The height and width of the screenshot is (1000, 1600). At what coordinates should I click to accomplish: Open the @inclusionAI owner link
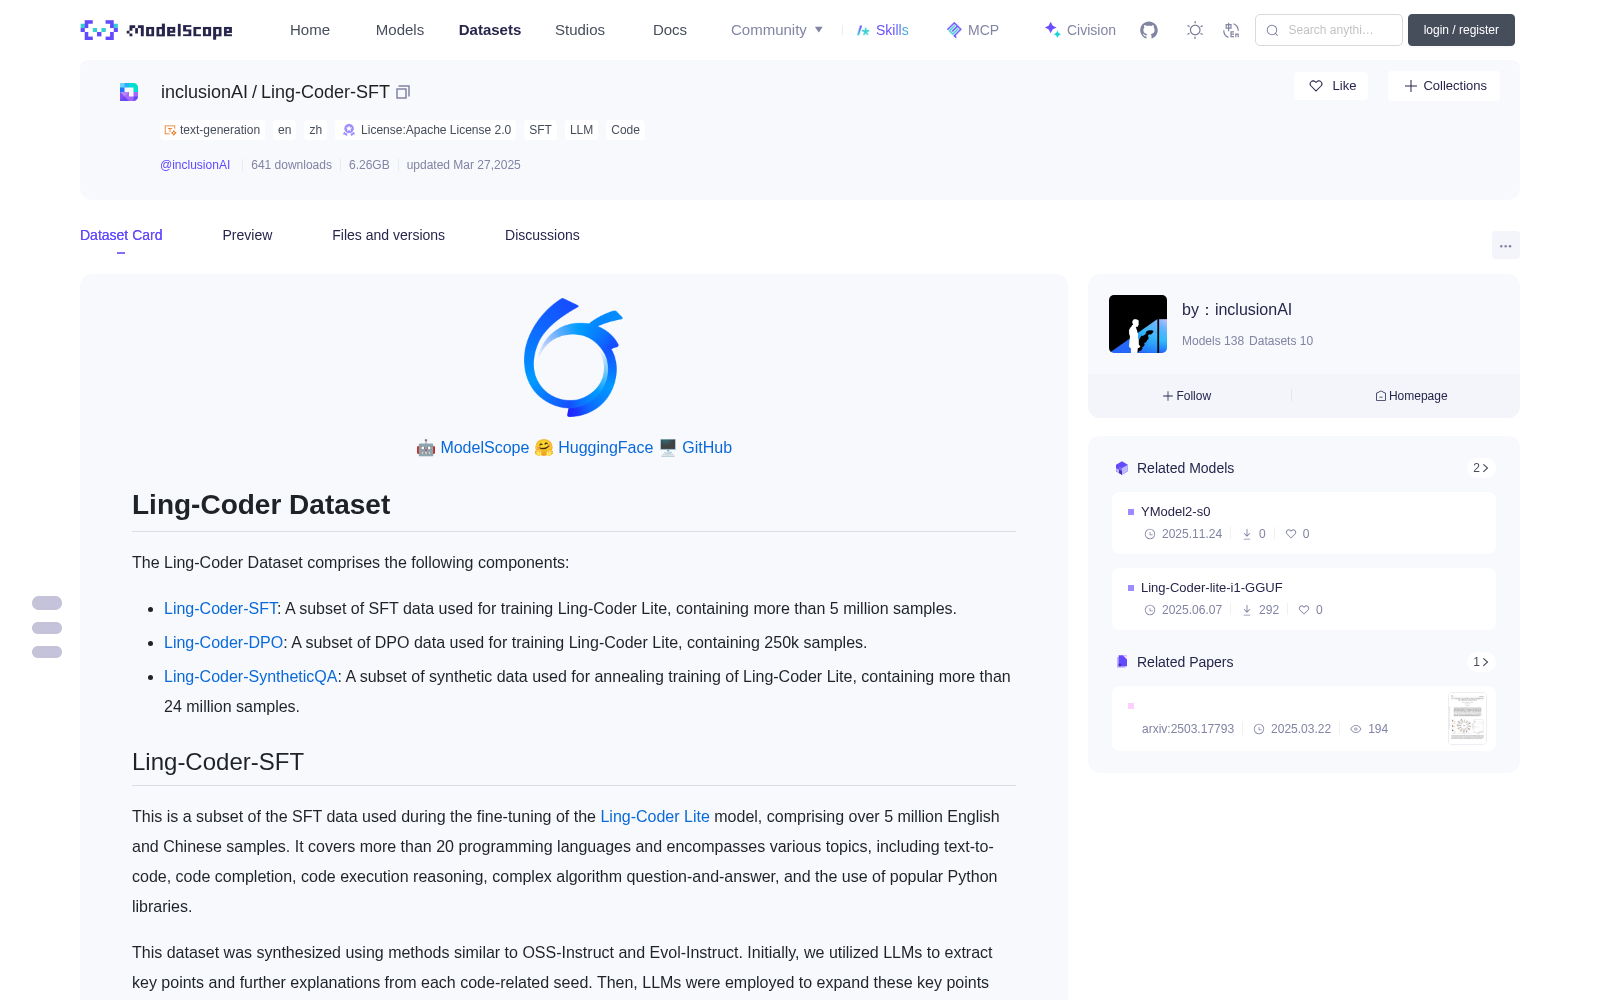195,165
